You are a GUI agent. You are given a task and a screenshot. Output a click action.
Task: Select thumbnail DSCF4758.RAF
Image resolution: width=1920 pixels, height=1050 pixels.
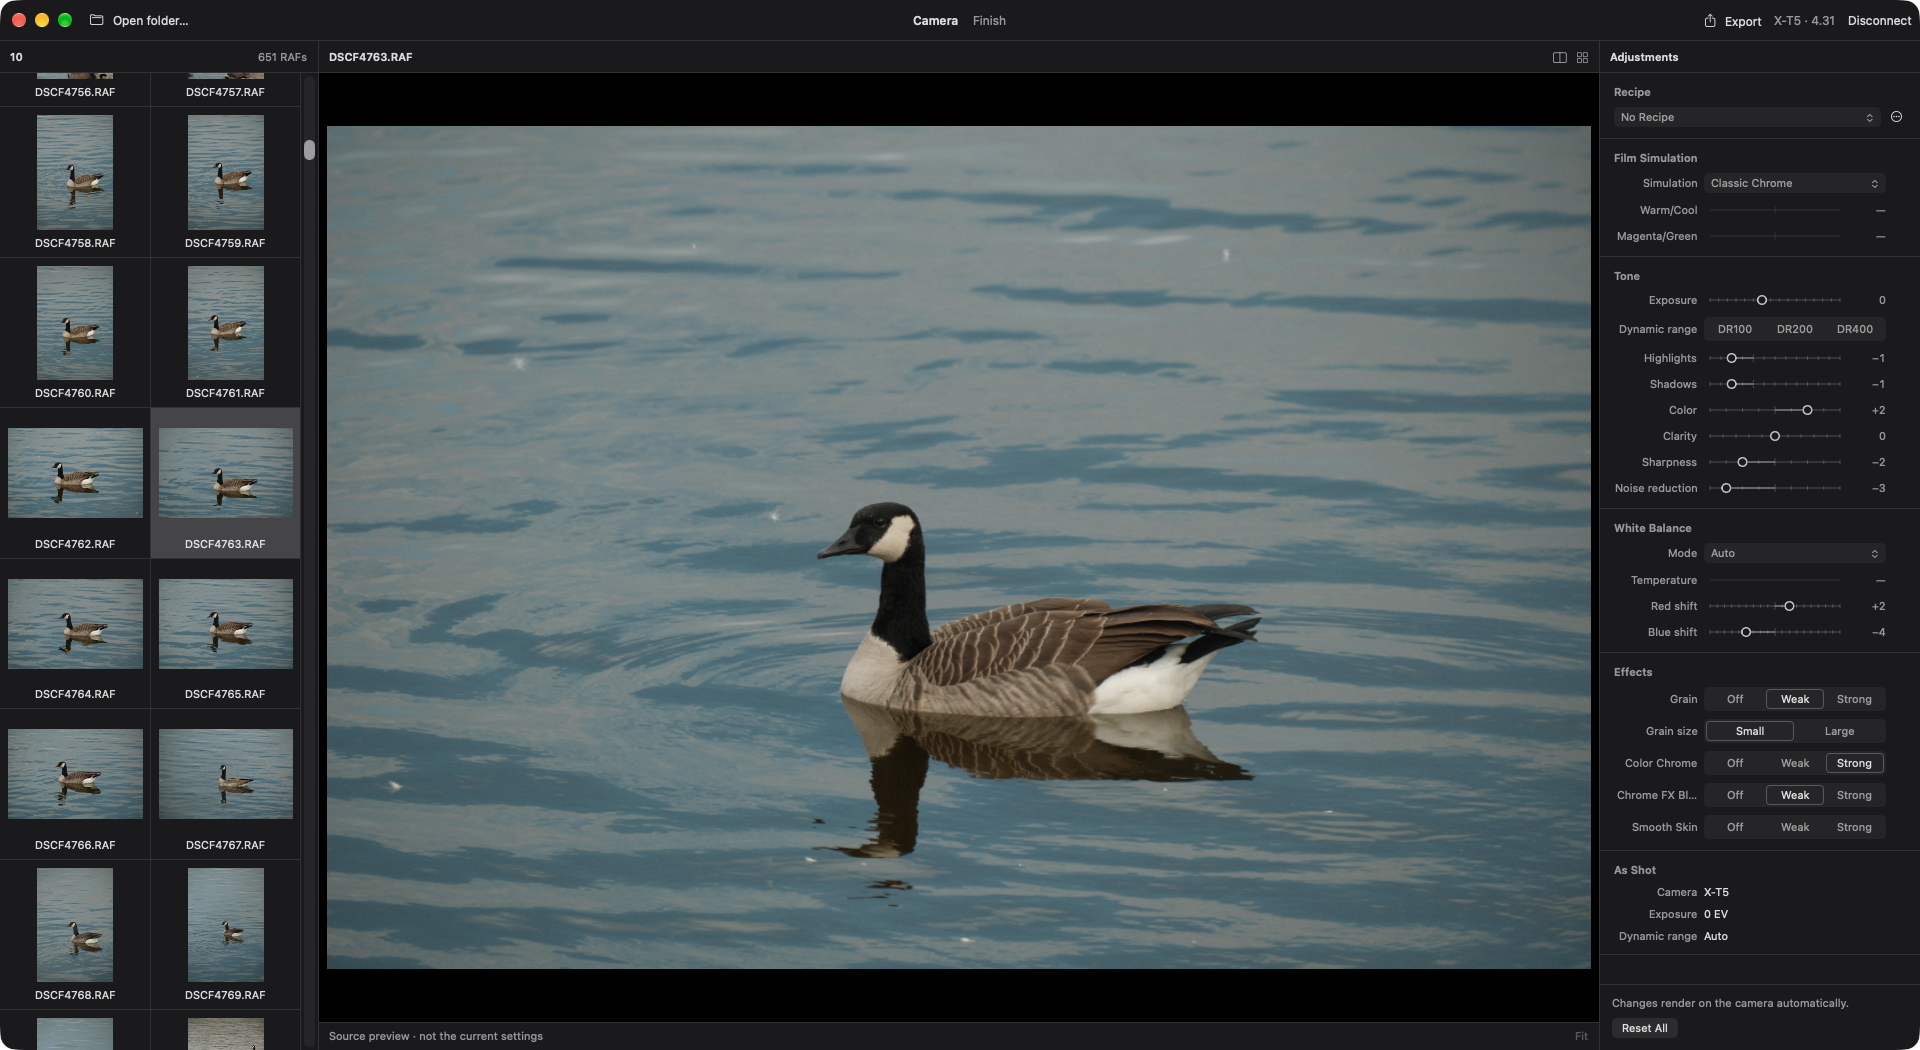tap(75, 172)
